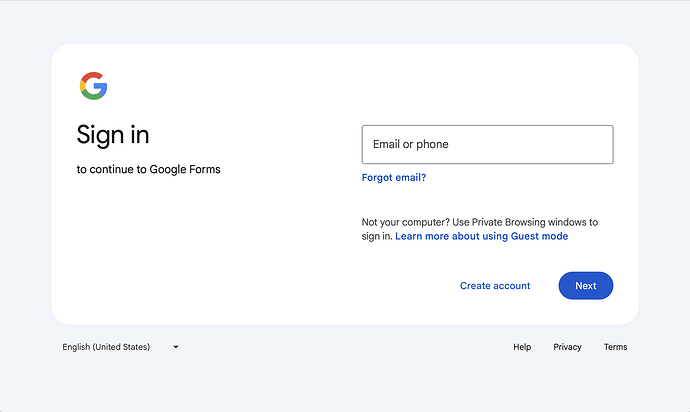
Task: Click the 'to continue to Google Forms' subtitle
Action: (x=148, y=170)
